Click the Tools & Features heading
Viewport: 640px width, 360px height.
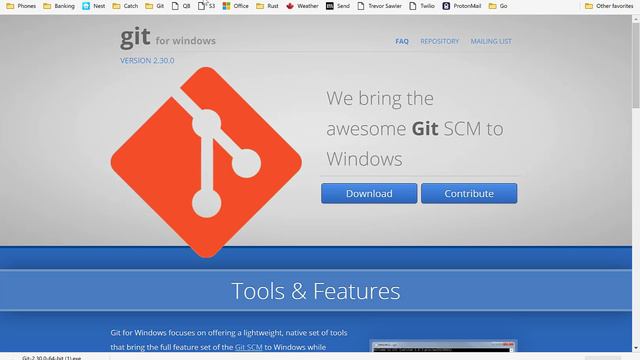coord(316,291)
